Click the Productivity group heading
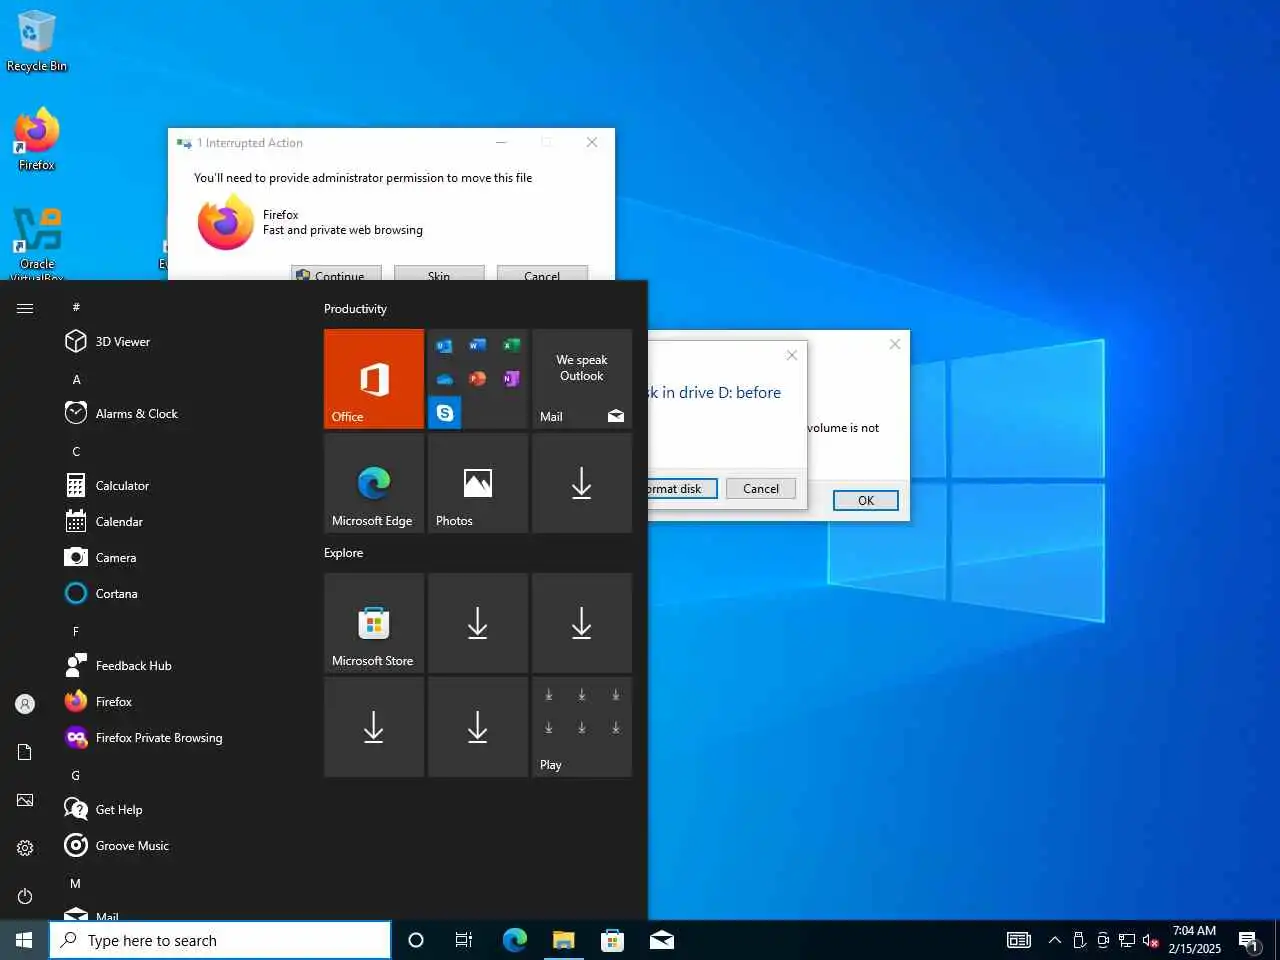Image resolution: width=1280 pixels, height=960 pixels. point(355,309)
